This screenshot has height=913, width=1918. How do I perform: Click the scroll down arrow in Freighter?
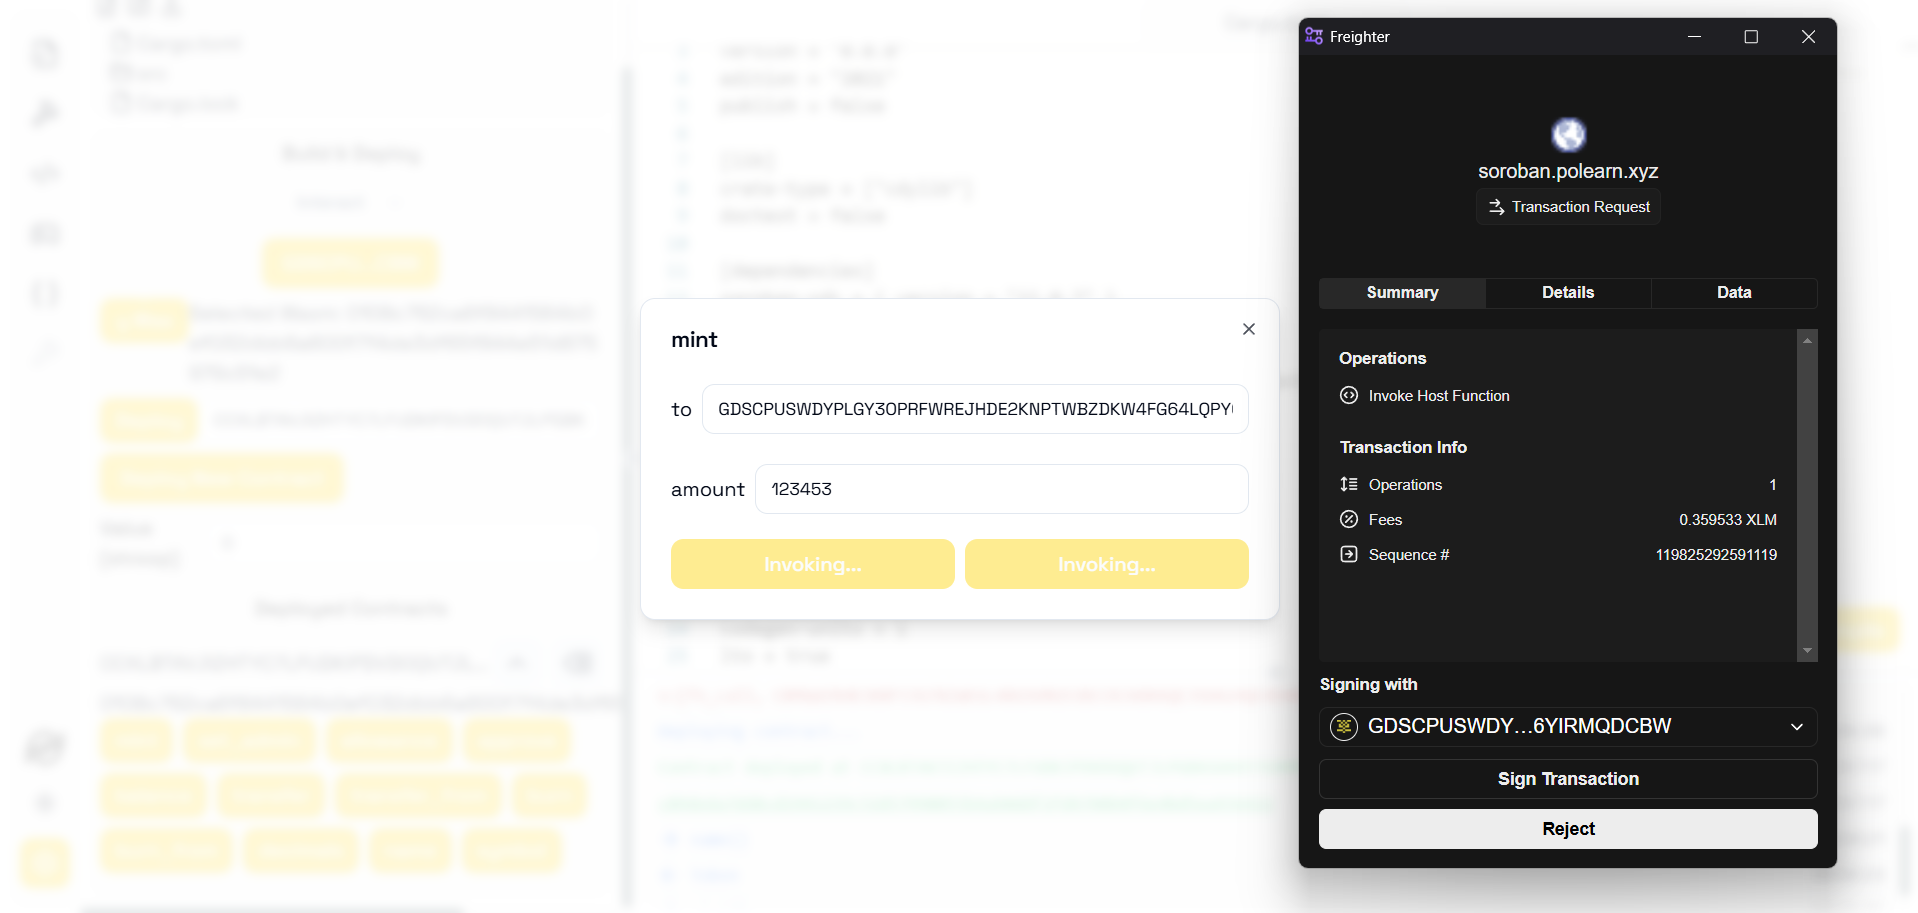pos(1807,650)
